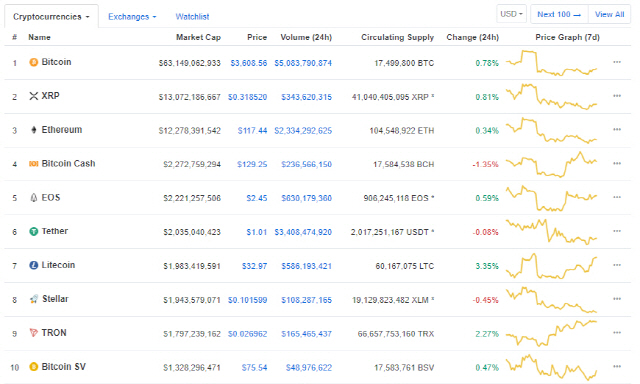Click the Litecoin blue logo icon
The image size is (640, 384).
coord(33,265)
